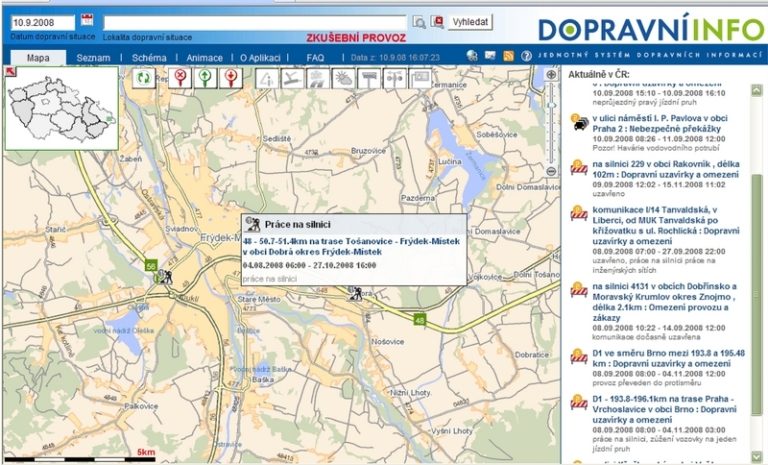The height and width of the screenshot is (465, 768).
Task: Click the zoom in plus button
Action: pyautogui.click(x=552, y=74)
